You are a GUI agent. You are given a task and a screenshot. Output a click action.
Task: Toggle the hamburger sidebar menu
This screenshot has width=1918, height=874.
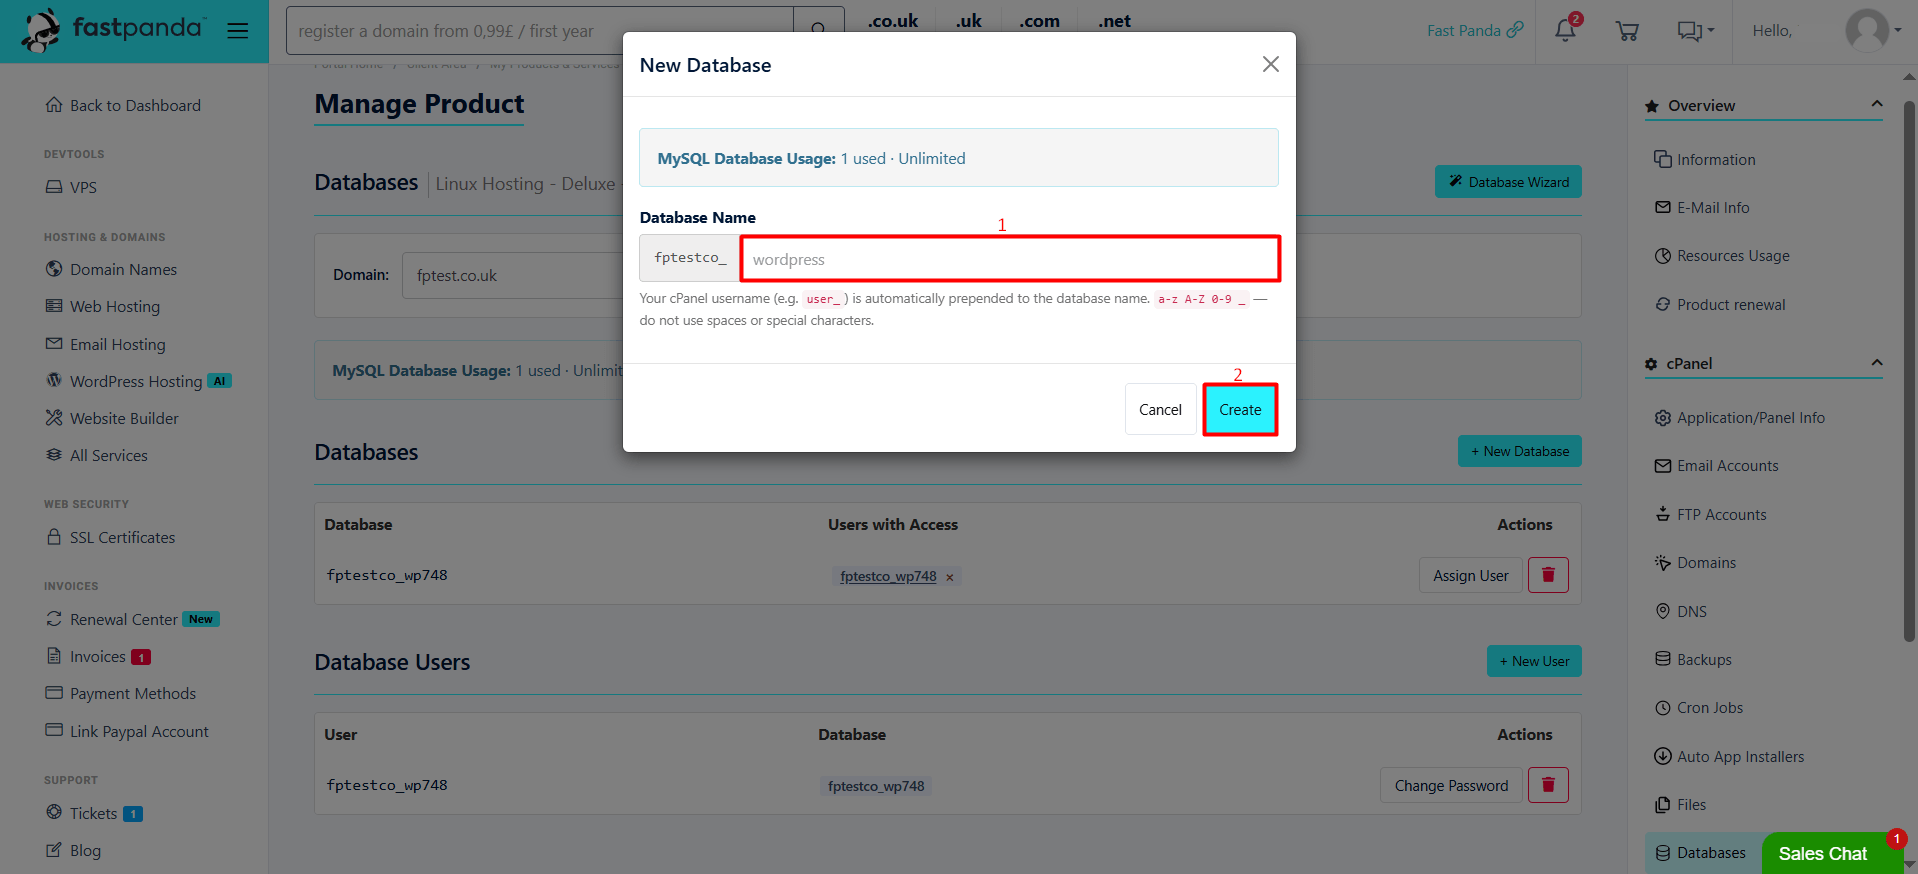coord(237,31)
